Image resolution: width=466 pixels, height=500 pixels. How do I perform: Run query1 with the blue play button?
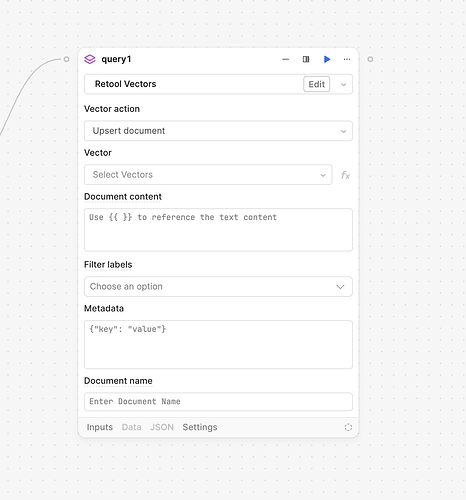coord(327,59)
